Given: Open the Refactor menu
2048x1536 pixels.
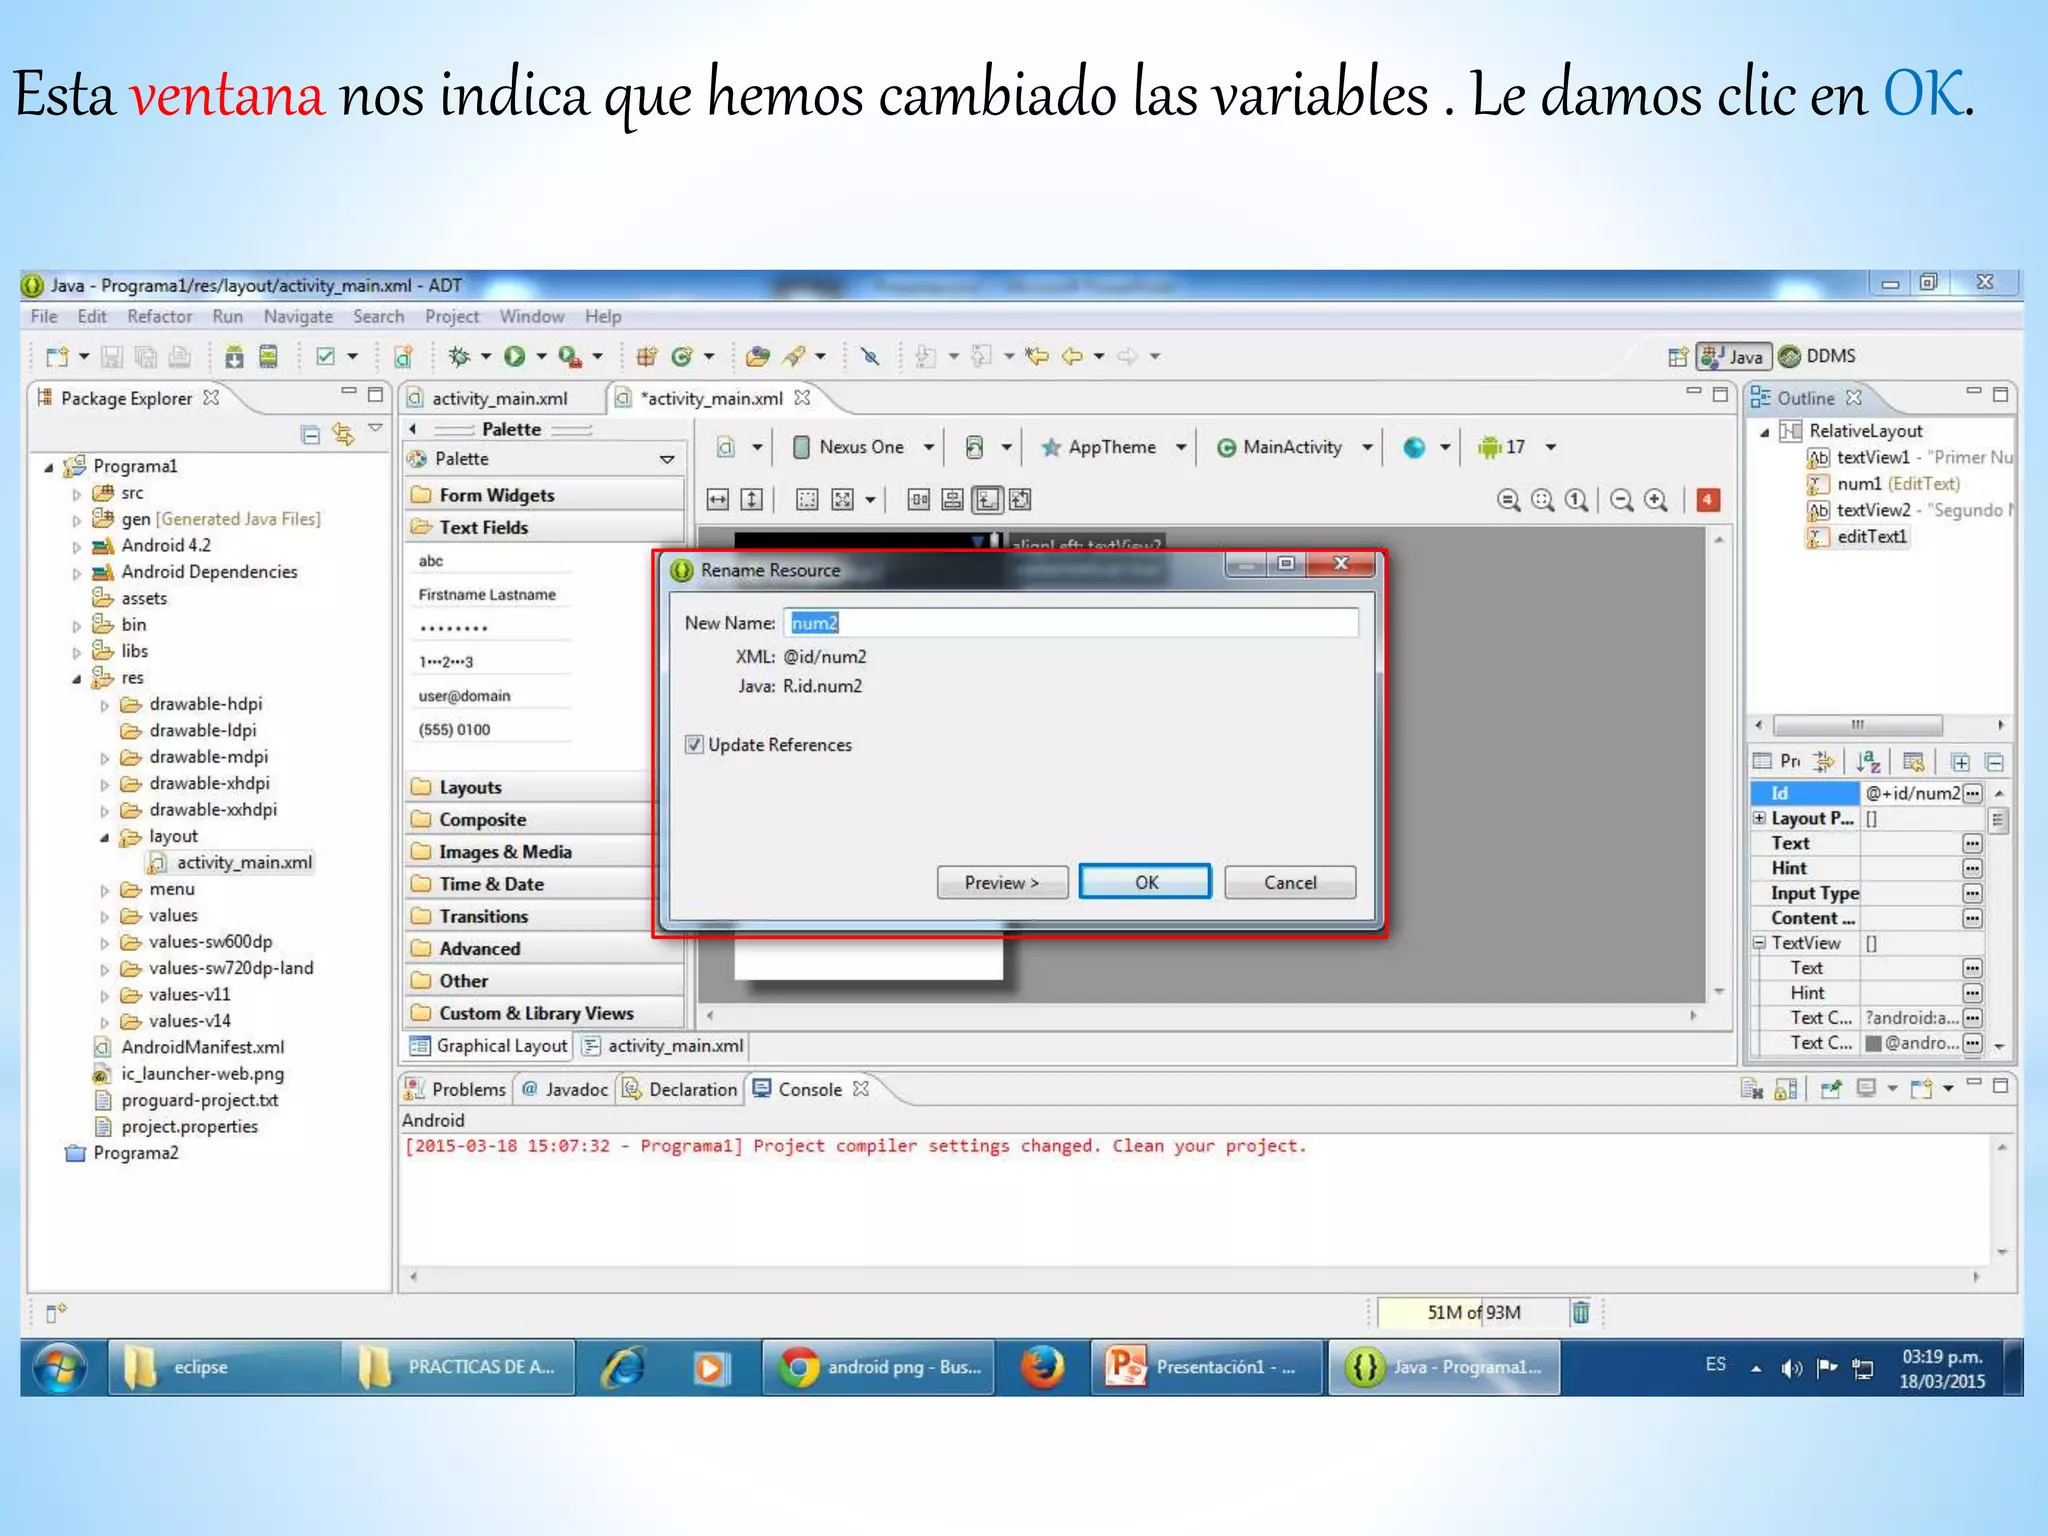Looking at the screenshot, I should point(159,317).
